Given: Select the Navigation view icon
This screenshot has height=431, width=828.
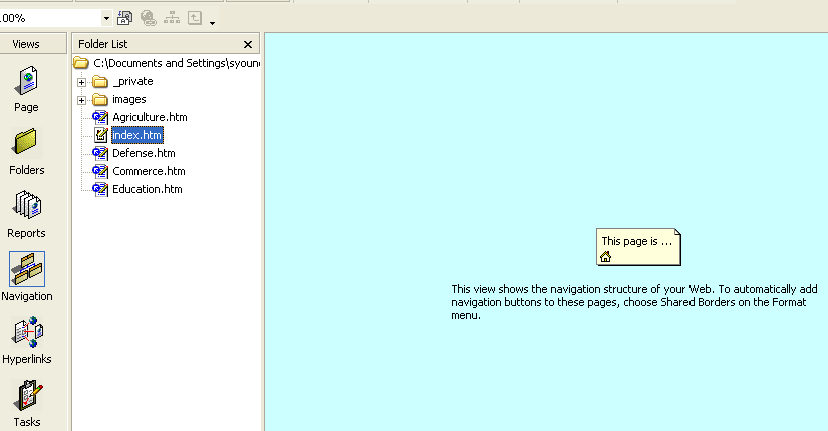Looking at the screenshot, I should [26, 272].
